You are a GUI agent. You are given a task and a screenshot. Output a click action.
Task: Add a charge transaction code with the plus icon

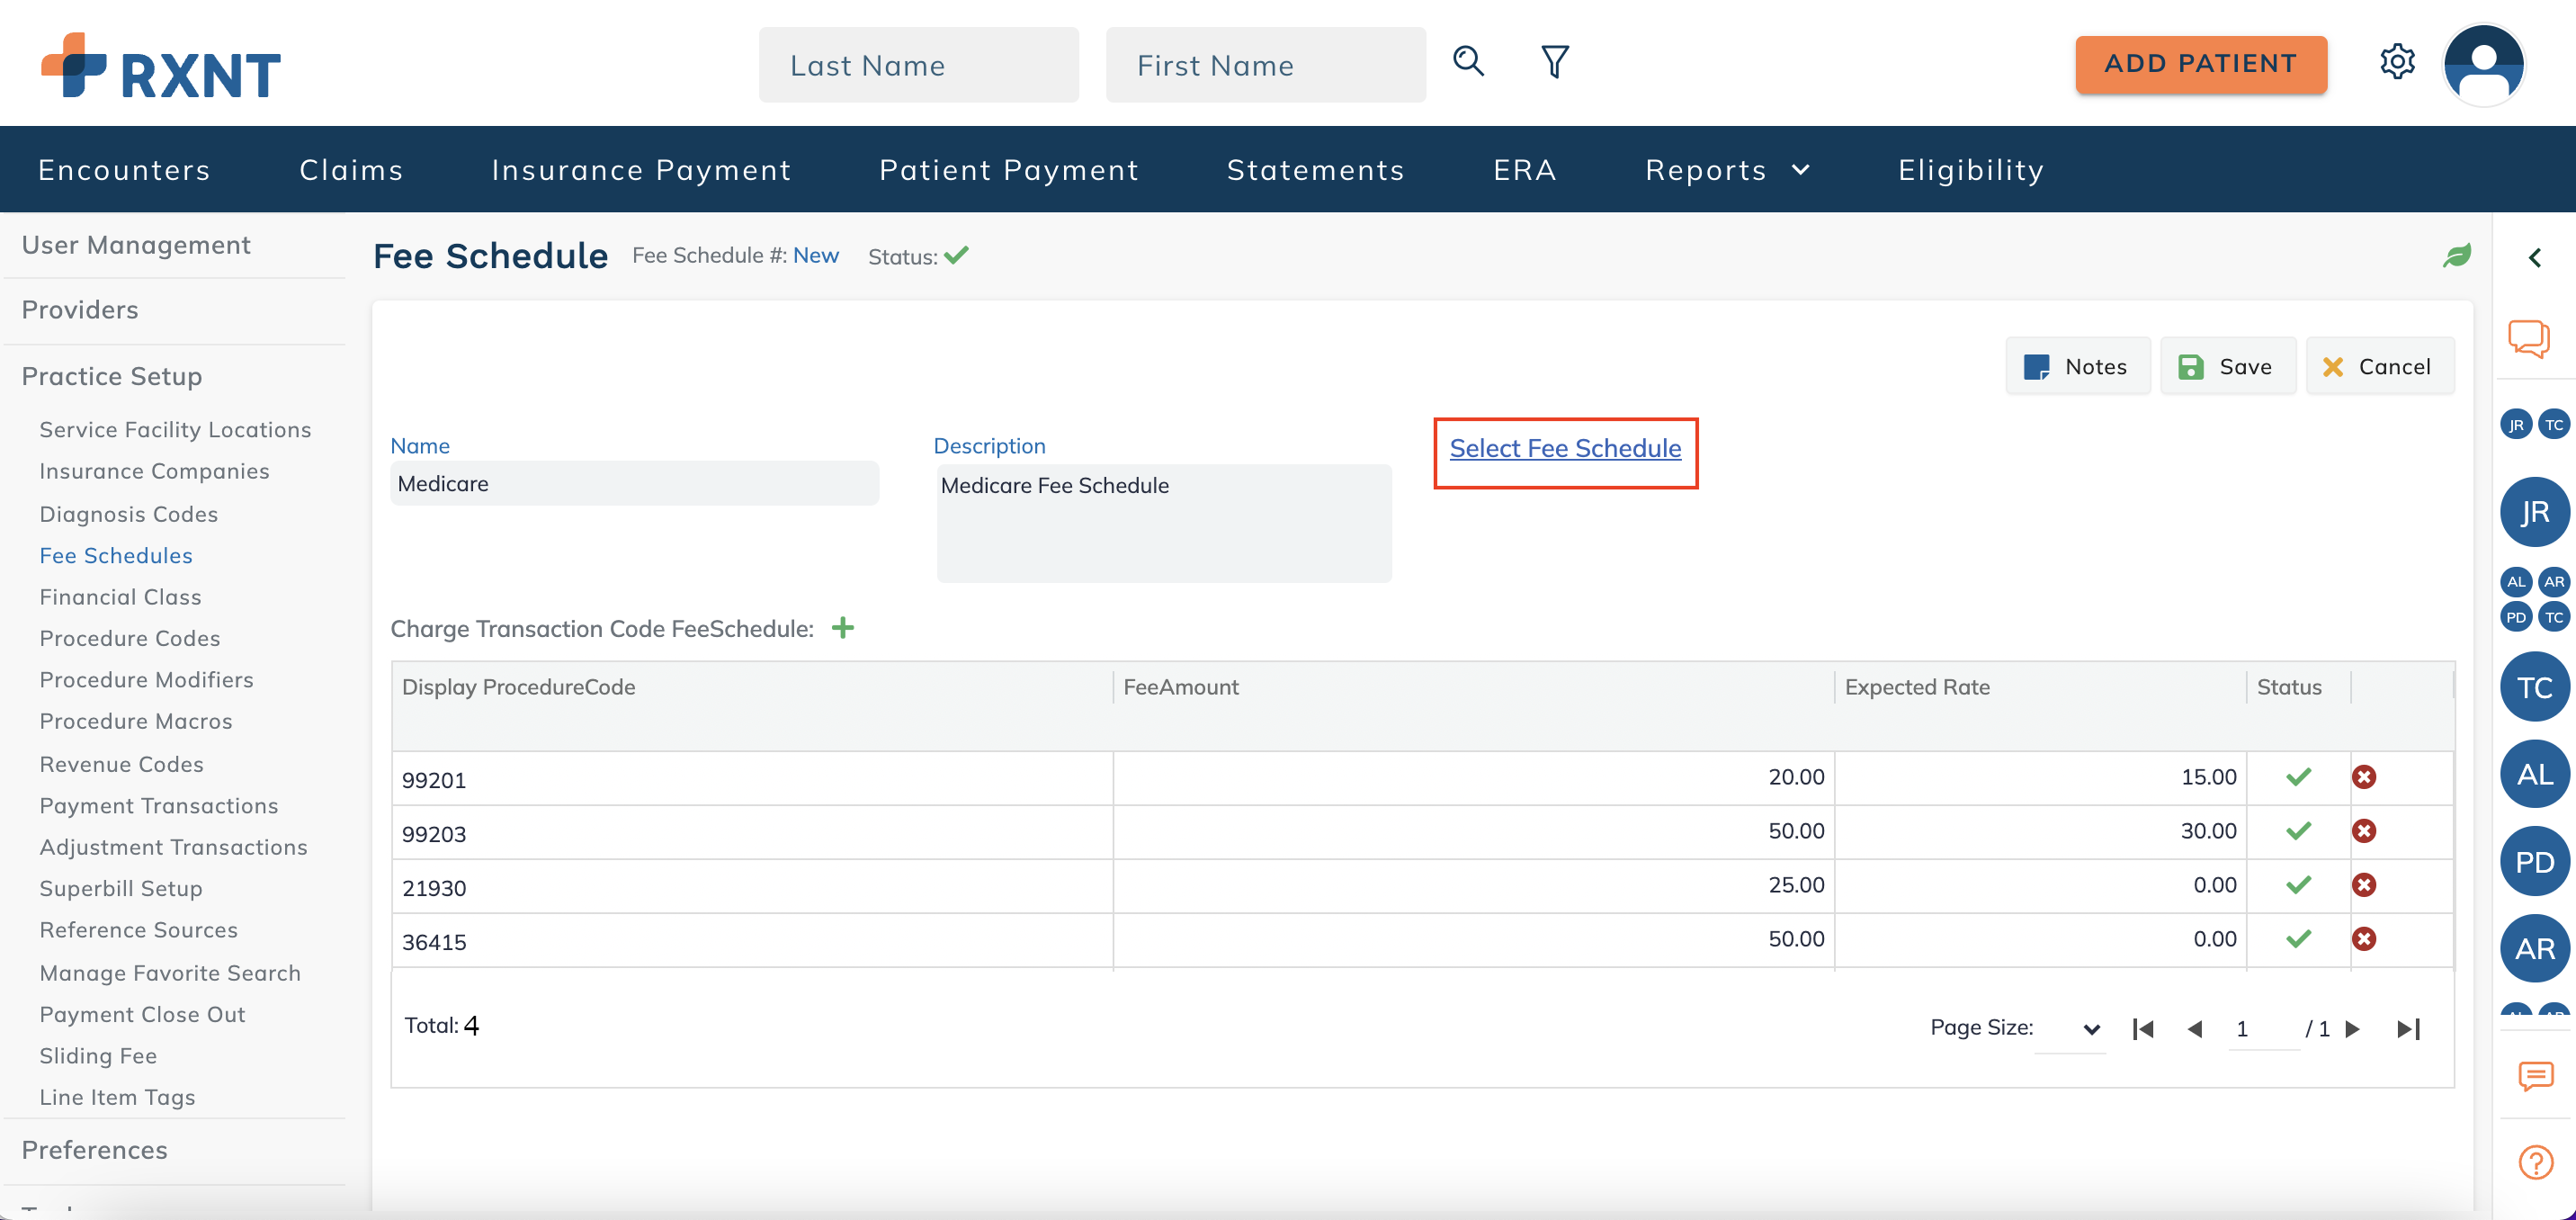click(843, 628)
